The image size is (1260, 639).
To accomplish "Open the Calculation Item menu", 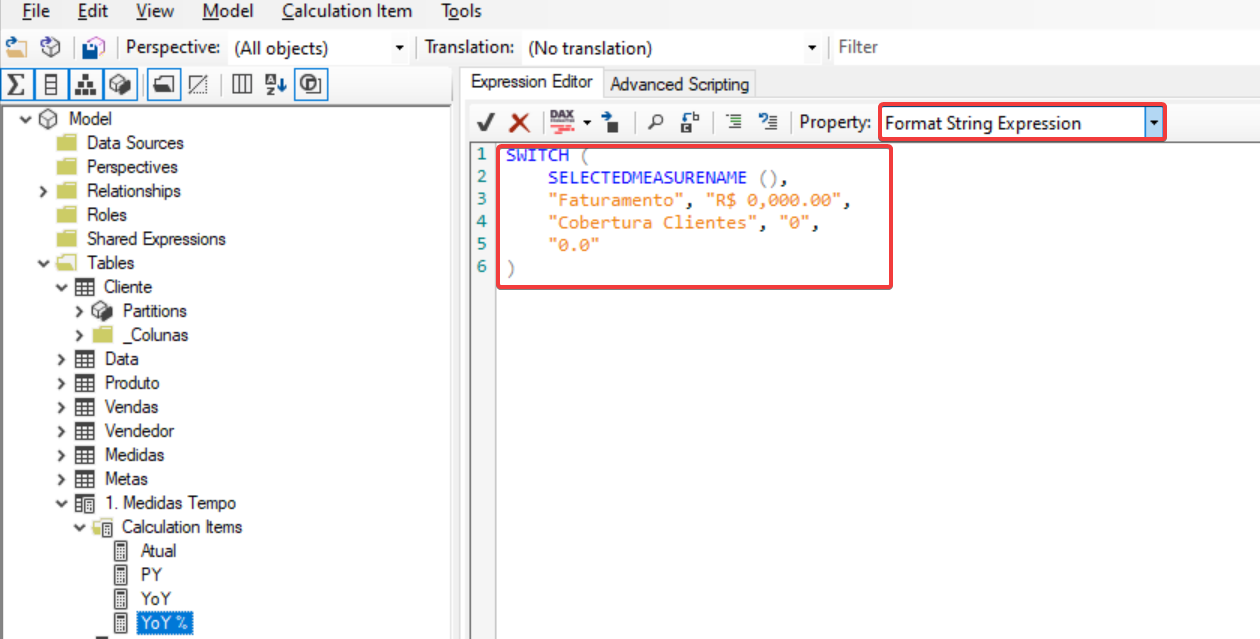I will coord(346,12).
